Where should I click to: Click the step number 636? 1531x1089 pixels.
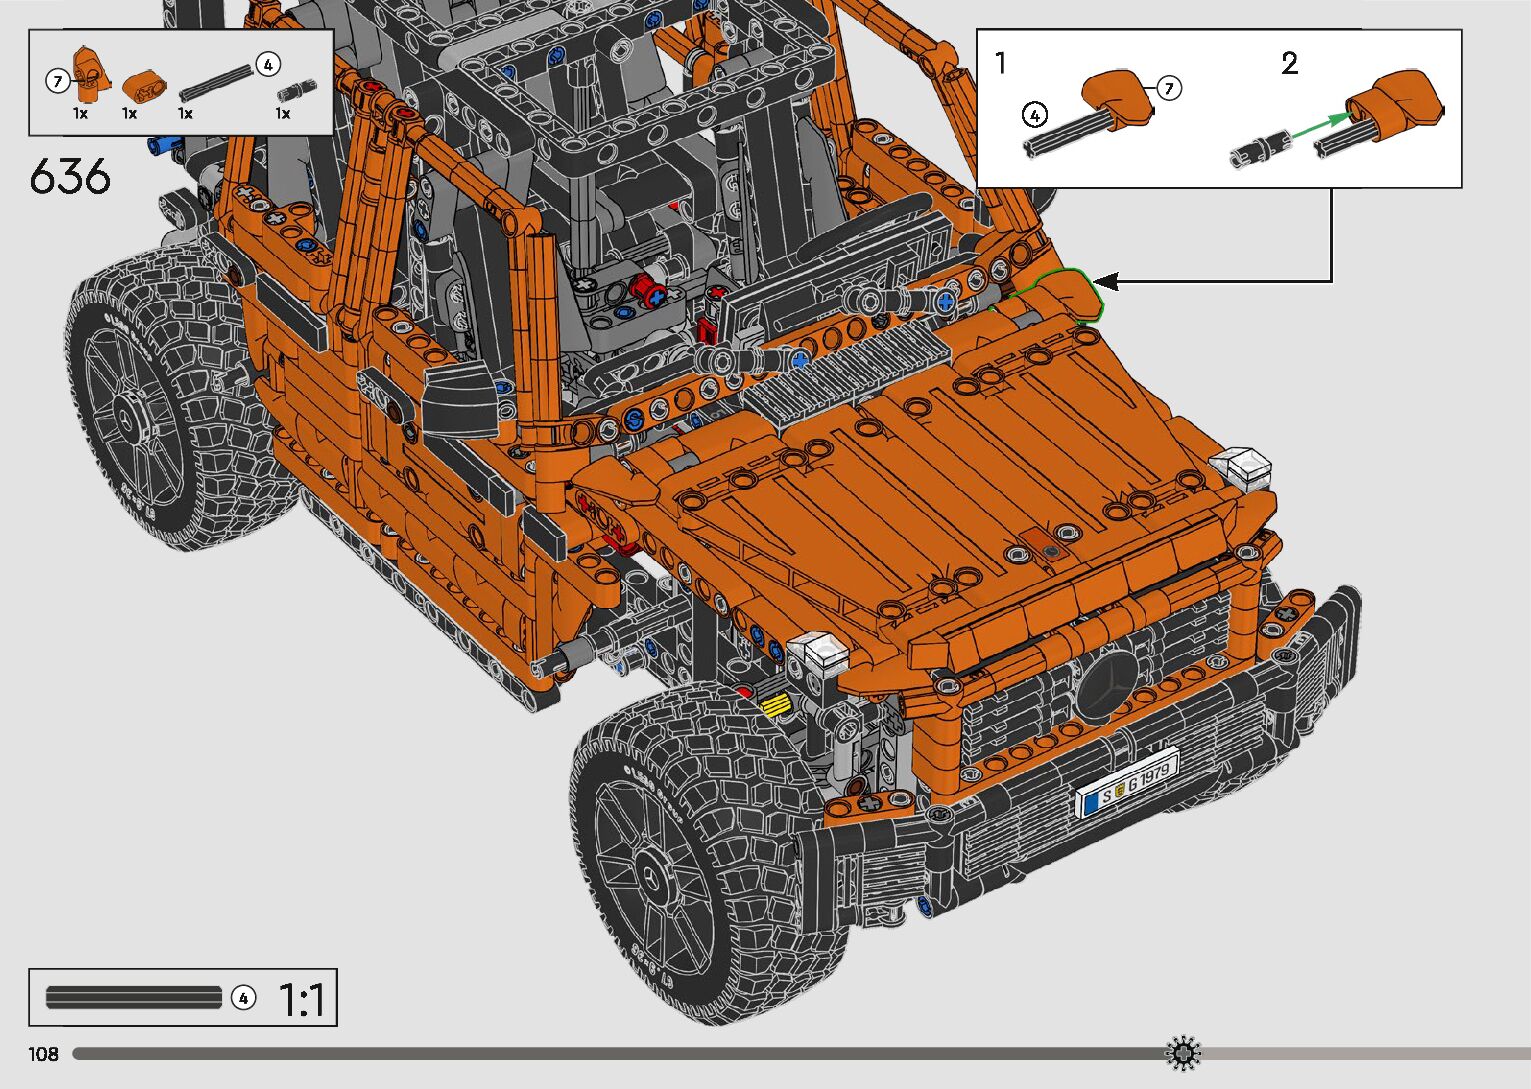pyautogui.click(x=70, y=177)
